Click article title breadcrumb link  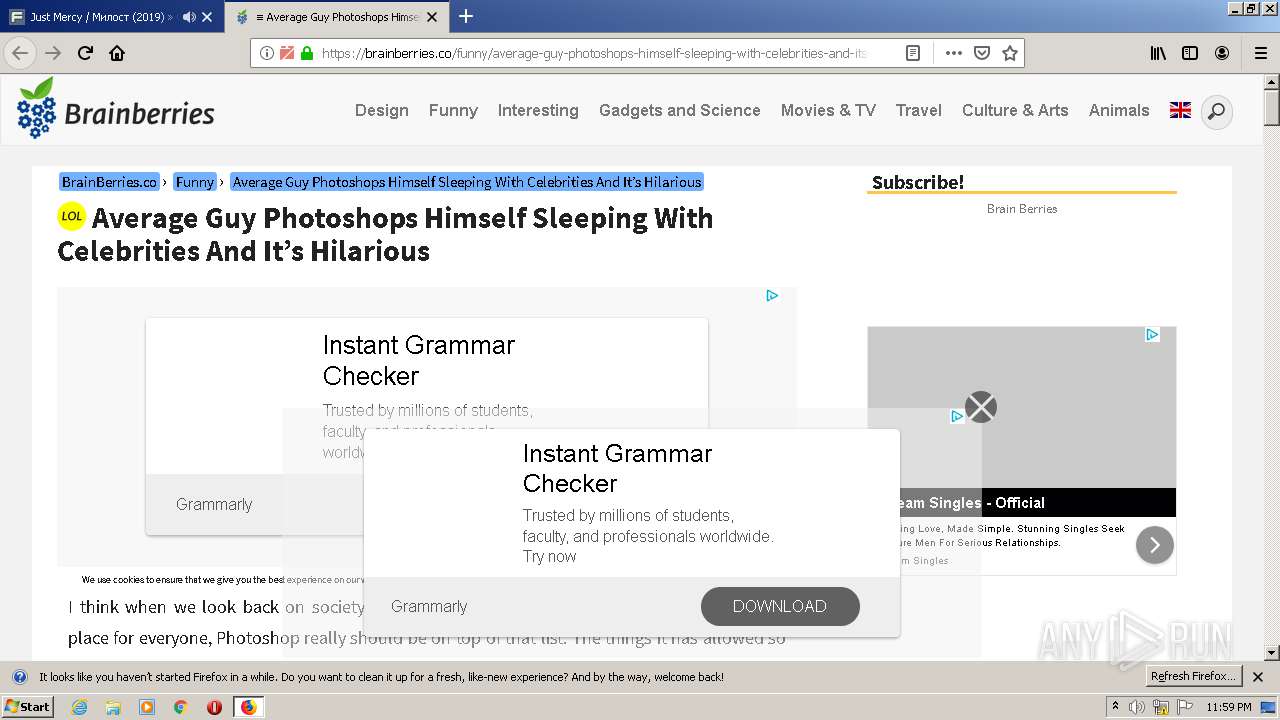(467, 182)
